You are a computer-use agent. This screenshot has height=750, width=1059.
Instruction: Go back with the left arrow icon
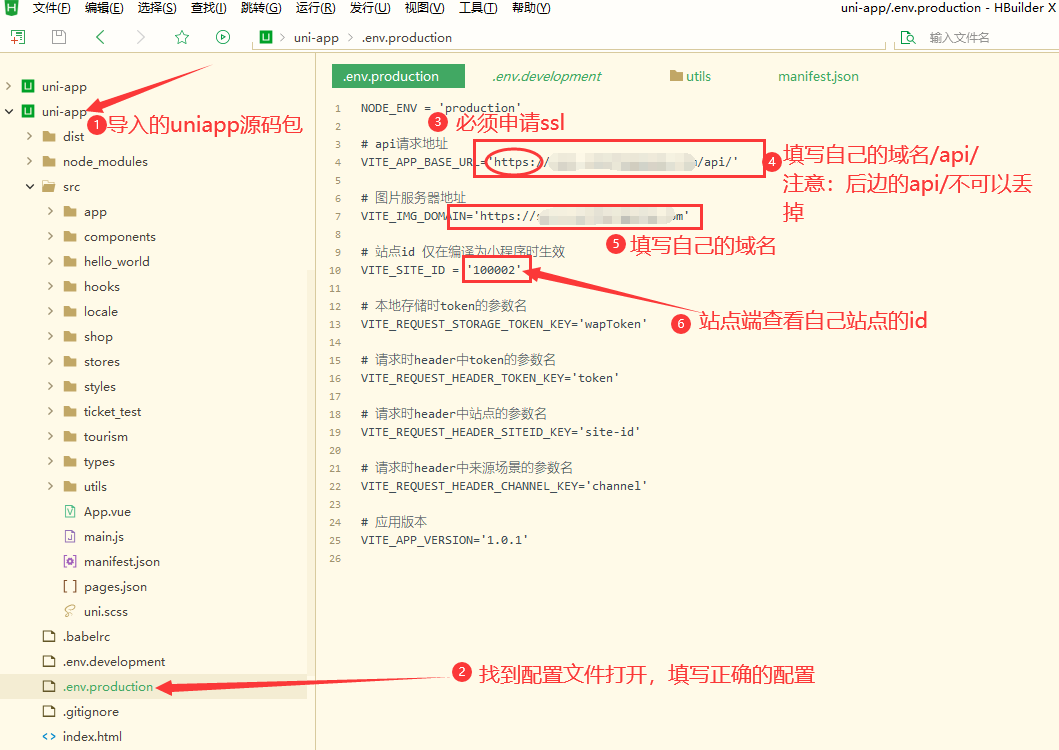pyautogui.click(x=100, y=37)
